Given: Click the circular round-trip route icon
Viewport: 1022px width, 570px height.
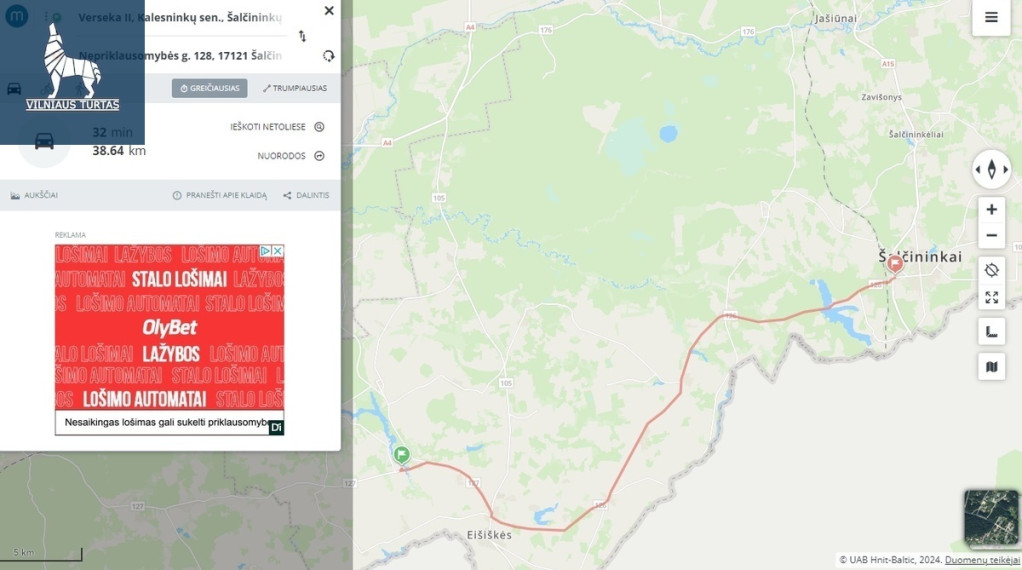Looking at the screenshot, I should coord(328,56).
